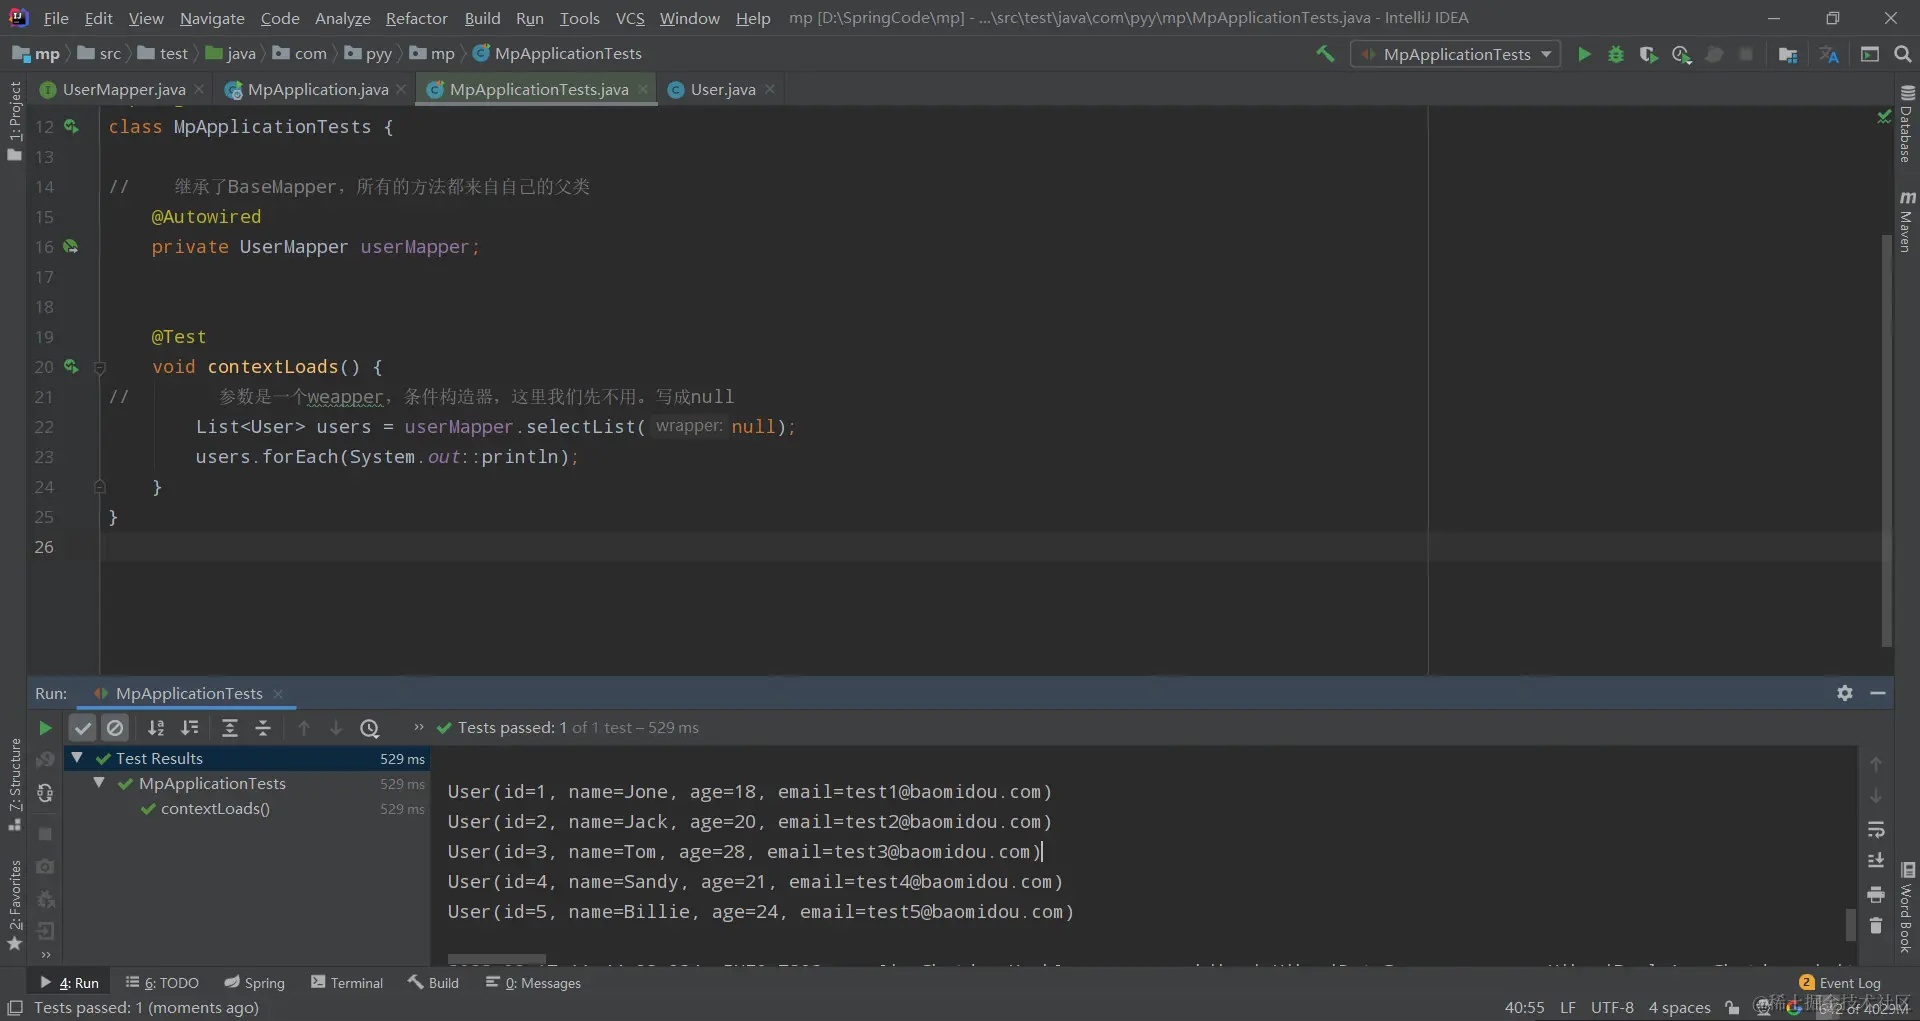The width and height of the screenshot is (1920, 1021).
Task: Sort test results alphabetically
Action: click(x=156, y=728)
